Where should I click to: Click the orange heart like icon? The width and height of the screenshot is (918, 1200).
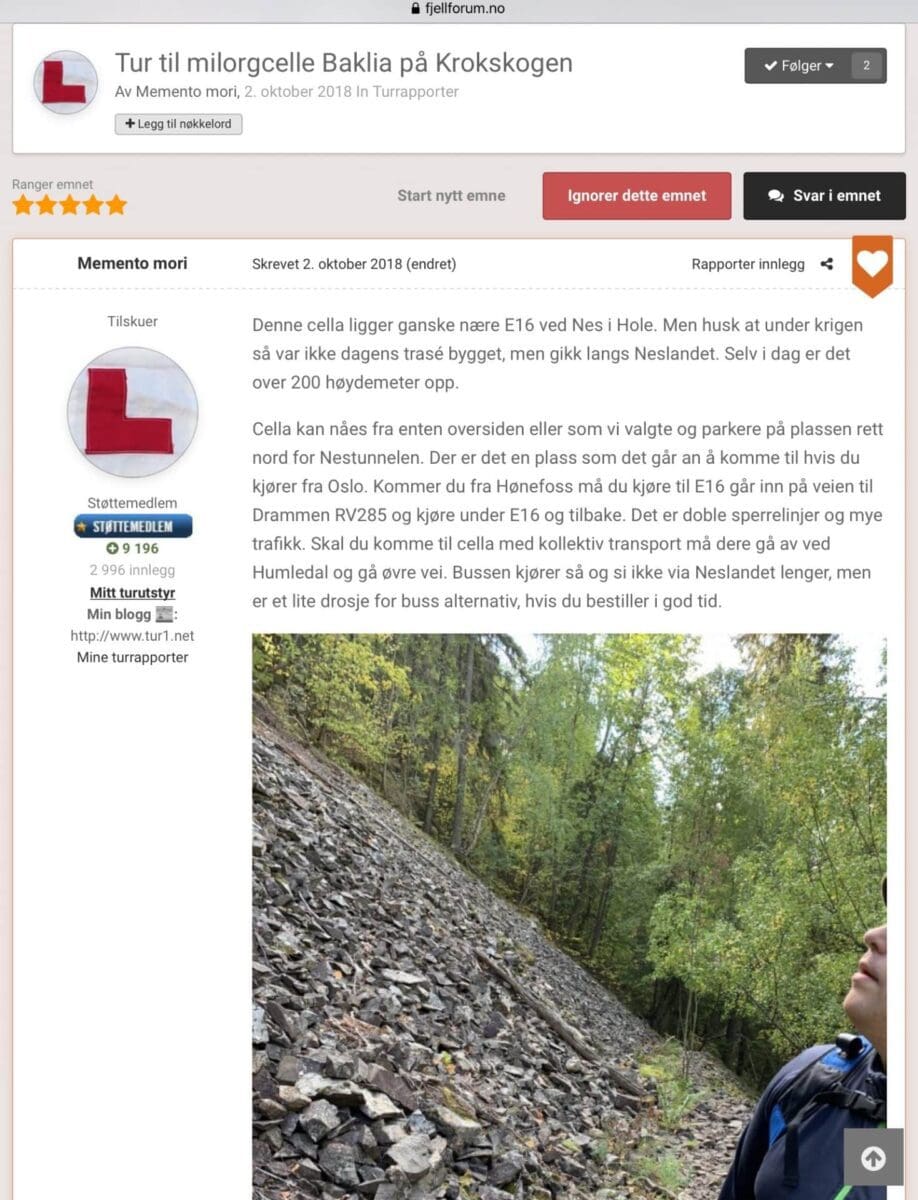coord(872,265)
